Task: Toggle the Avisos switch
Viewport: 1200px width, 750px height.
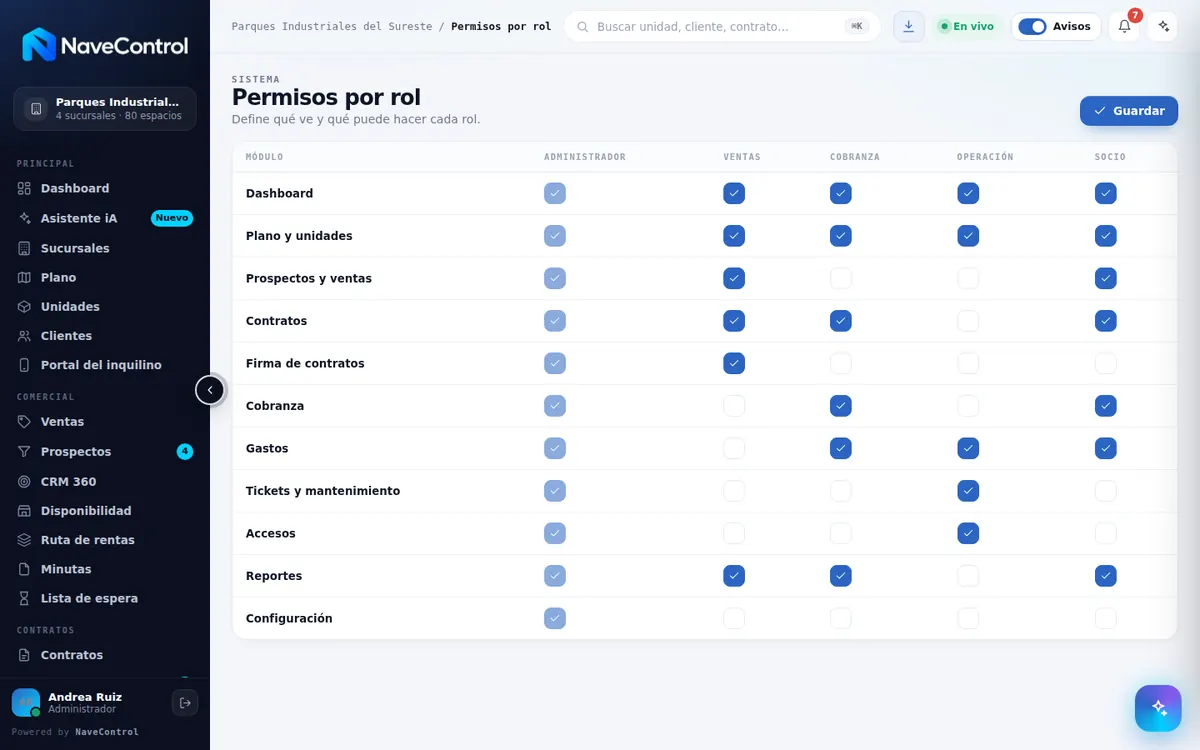Action: pos(1032,27)
